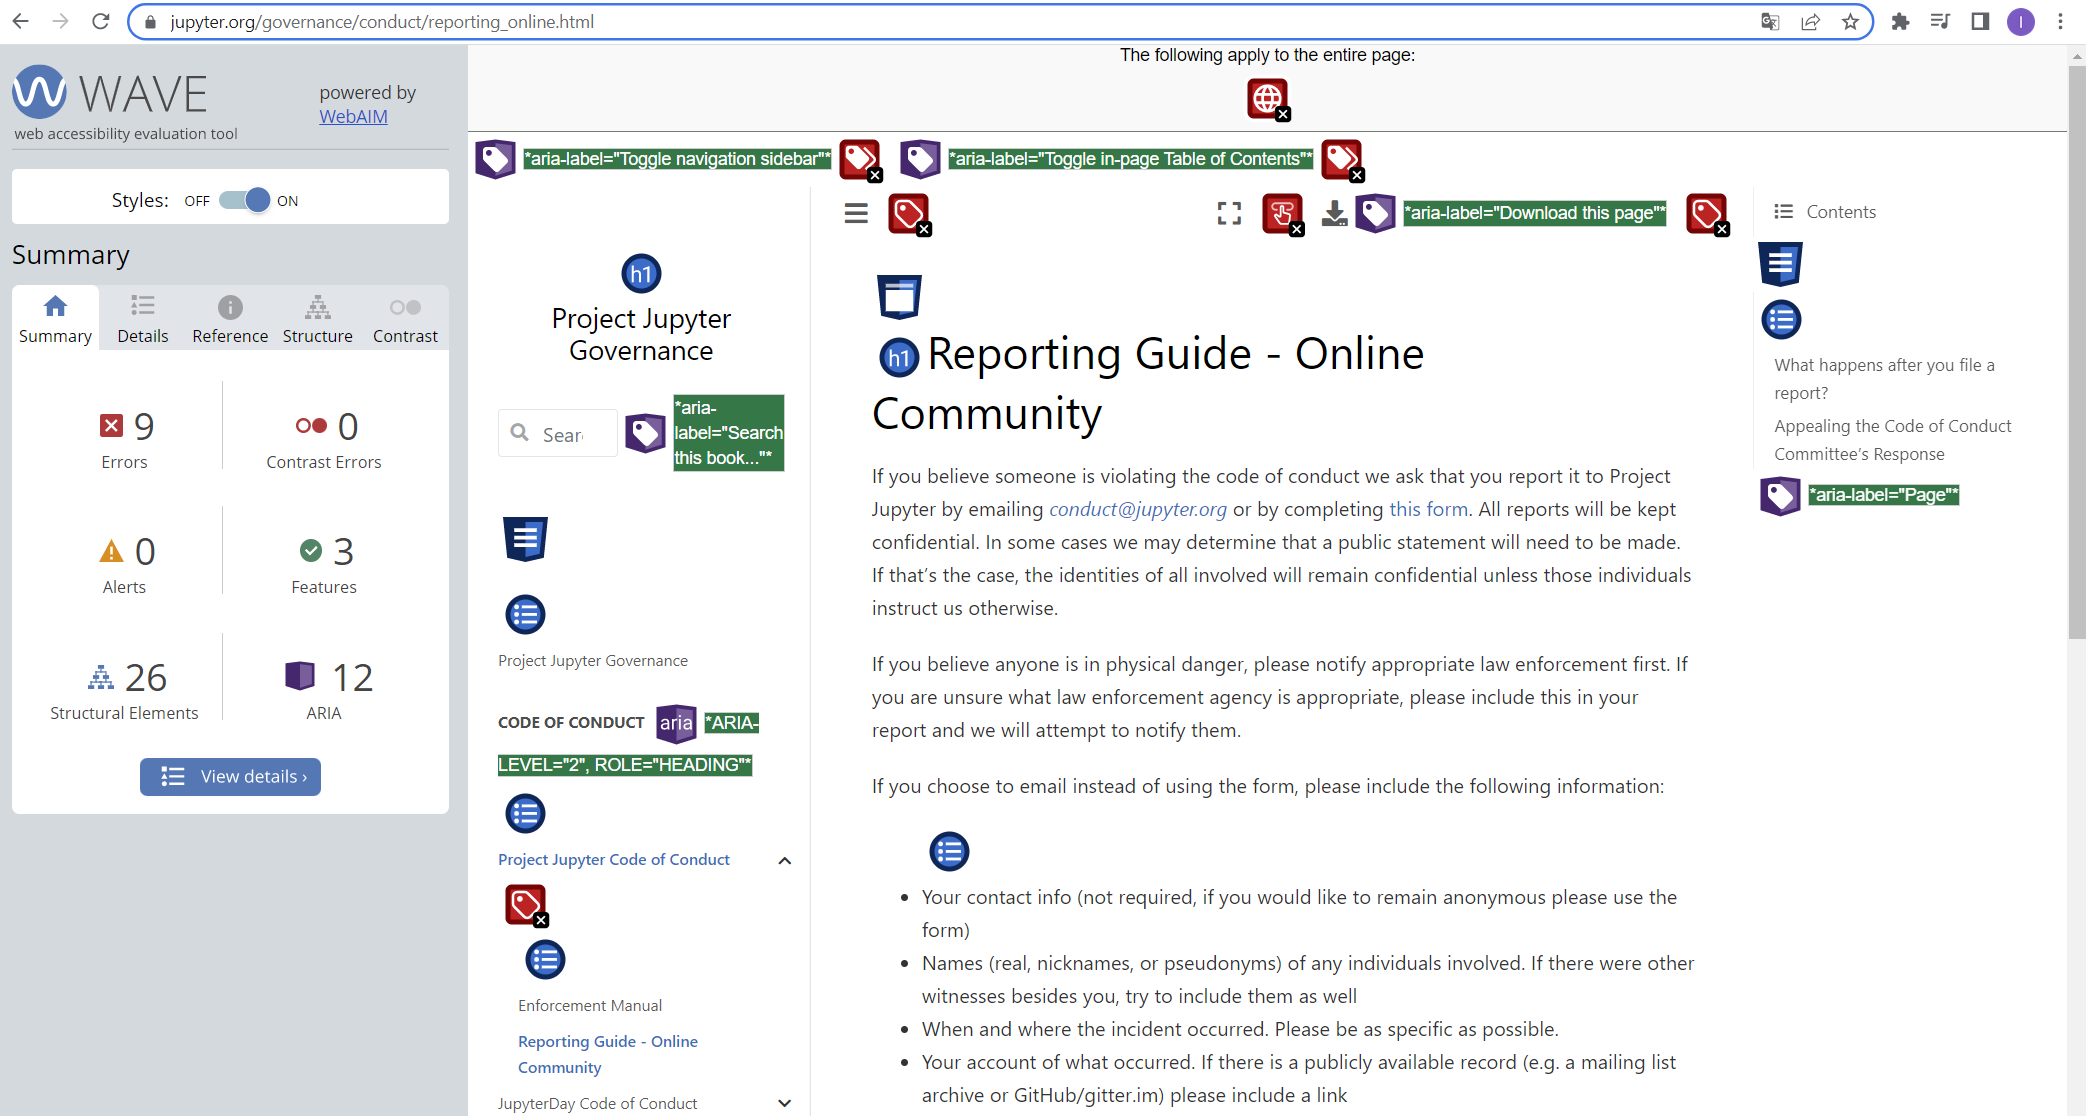Click the blue list icon above Enforcement Manual
Viewport: 2086px width, 1116px height.
[545, 959]
